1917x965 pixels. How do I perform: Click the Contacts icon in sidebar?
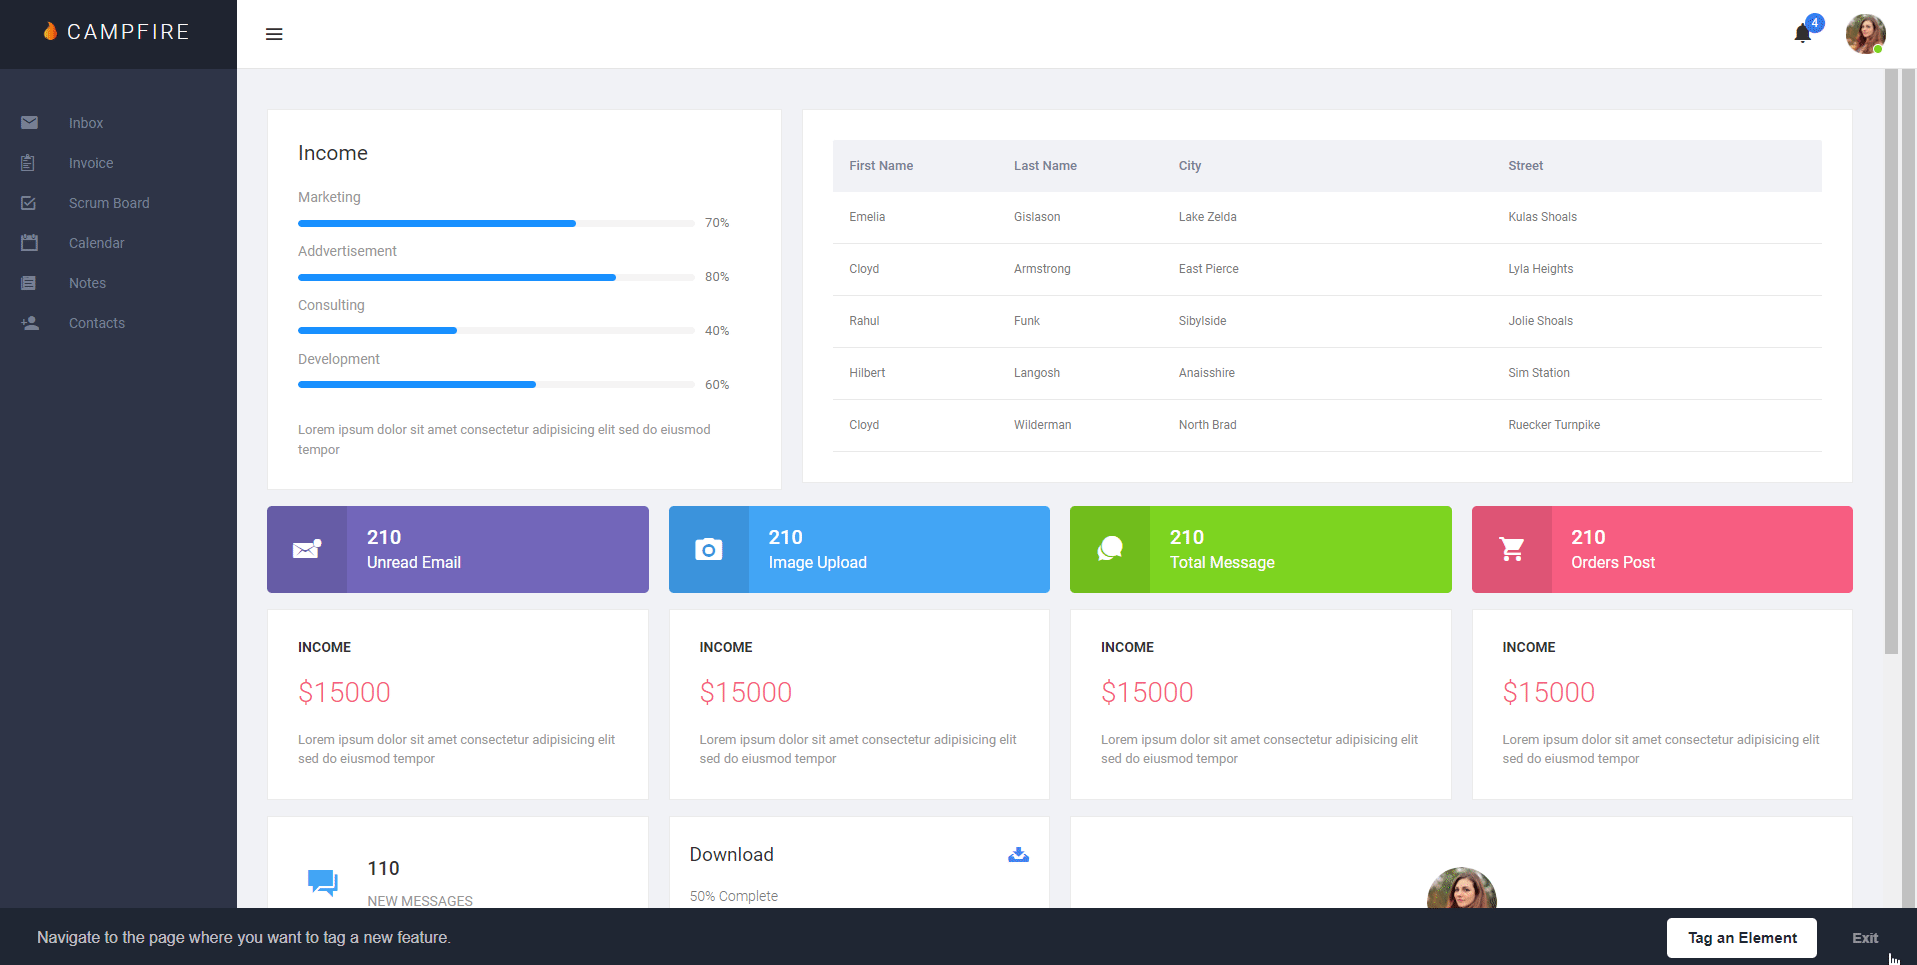[30, 322]
